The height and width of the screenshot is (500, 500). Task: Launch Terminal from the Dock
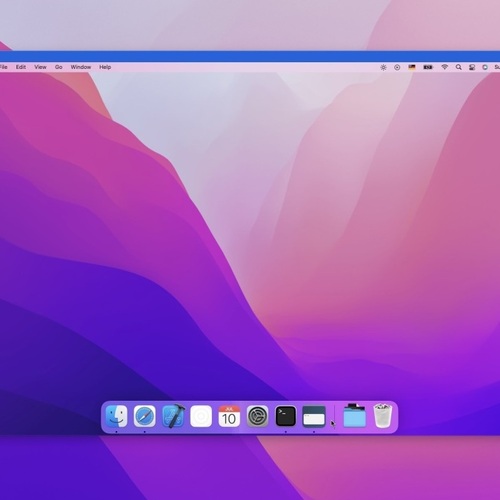[x=286, y=416]
